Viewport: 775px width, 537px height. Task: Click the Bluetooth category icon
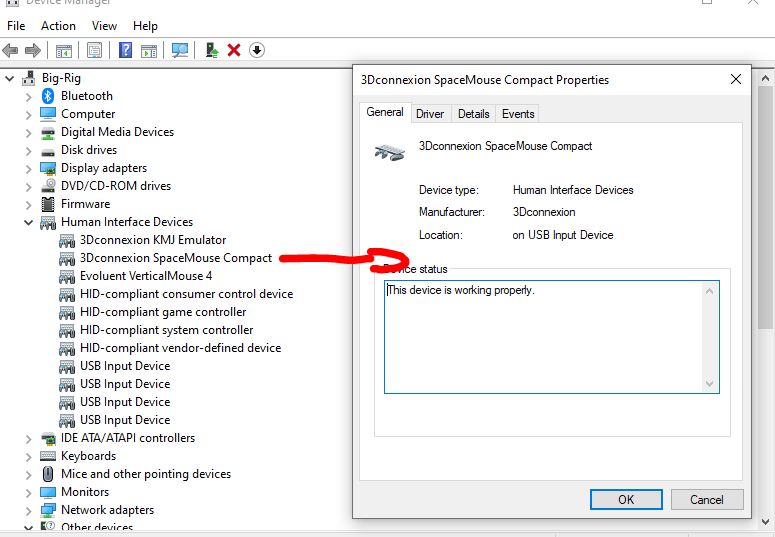(47, 96)
